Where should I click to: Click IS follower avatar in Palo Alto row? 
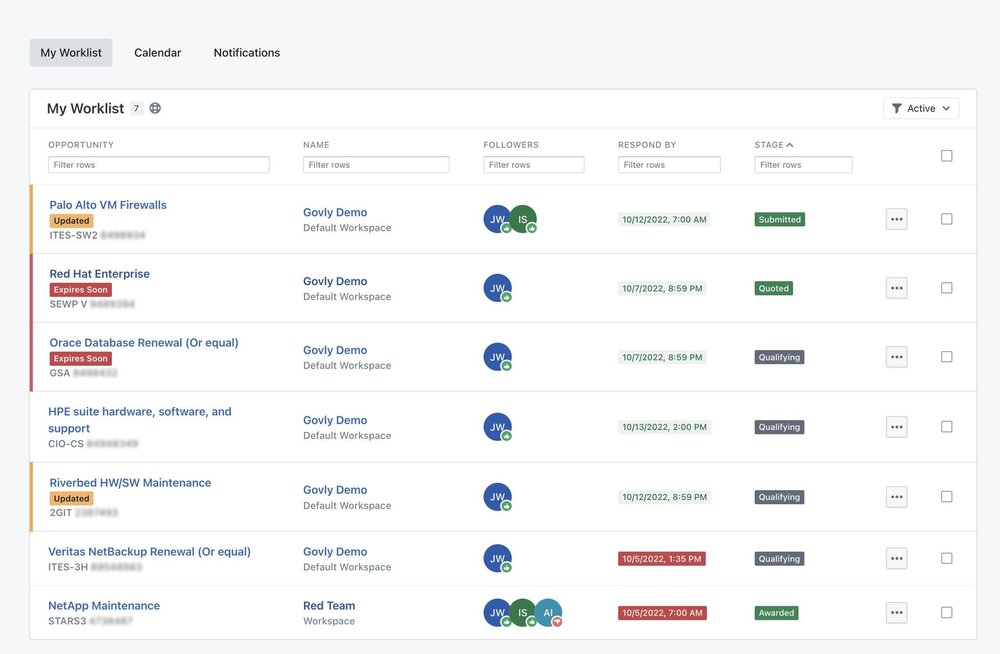click(x=525, y=219)
